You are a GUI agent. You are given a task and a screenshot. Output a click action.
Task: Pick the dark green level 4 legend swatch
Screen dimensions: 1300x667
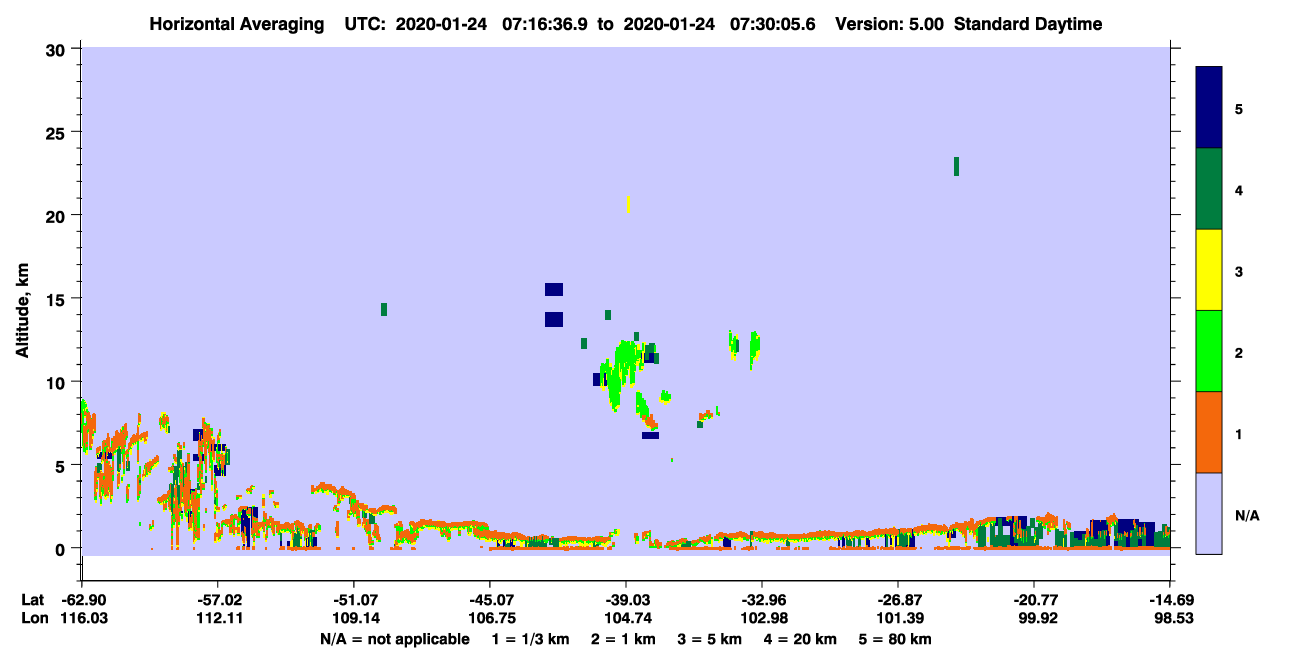[x=1209, y=189]
